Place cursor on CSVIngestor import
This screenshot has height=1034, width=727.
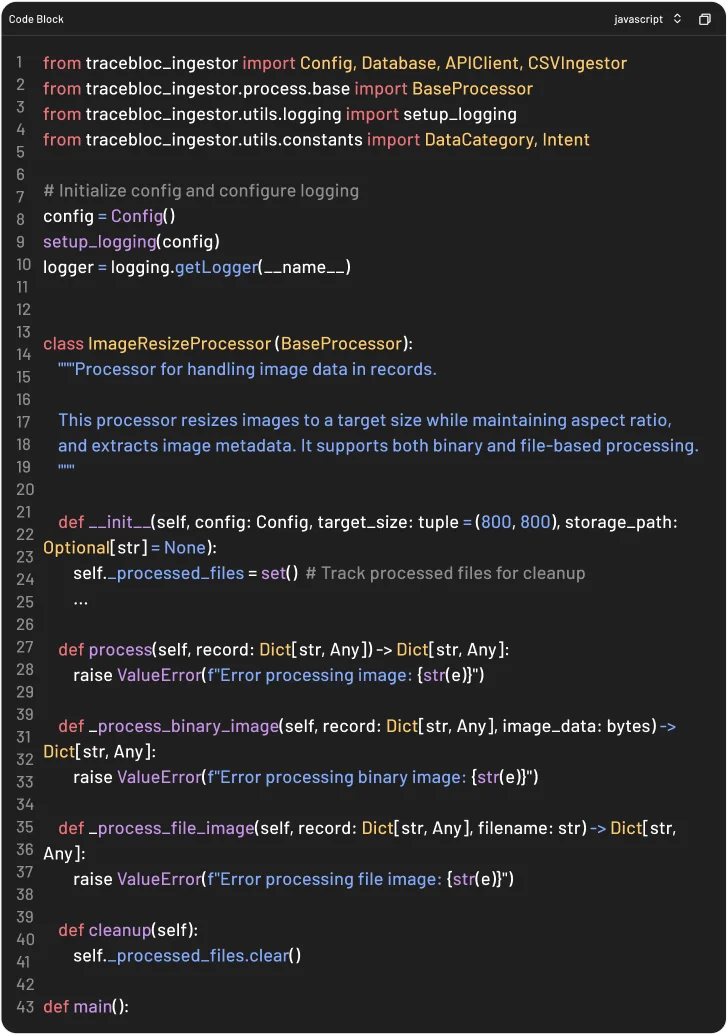(577, 63)
